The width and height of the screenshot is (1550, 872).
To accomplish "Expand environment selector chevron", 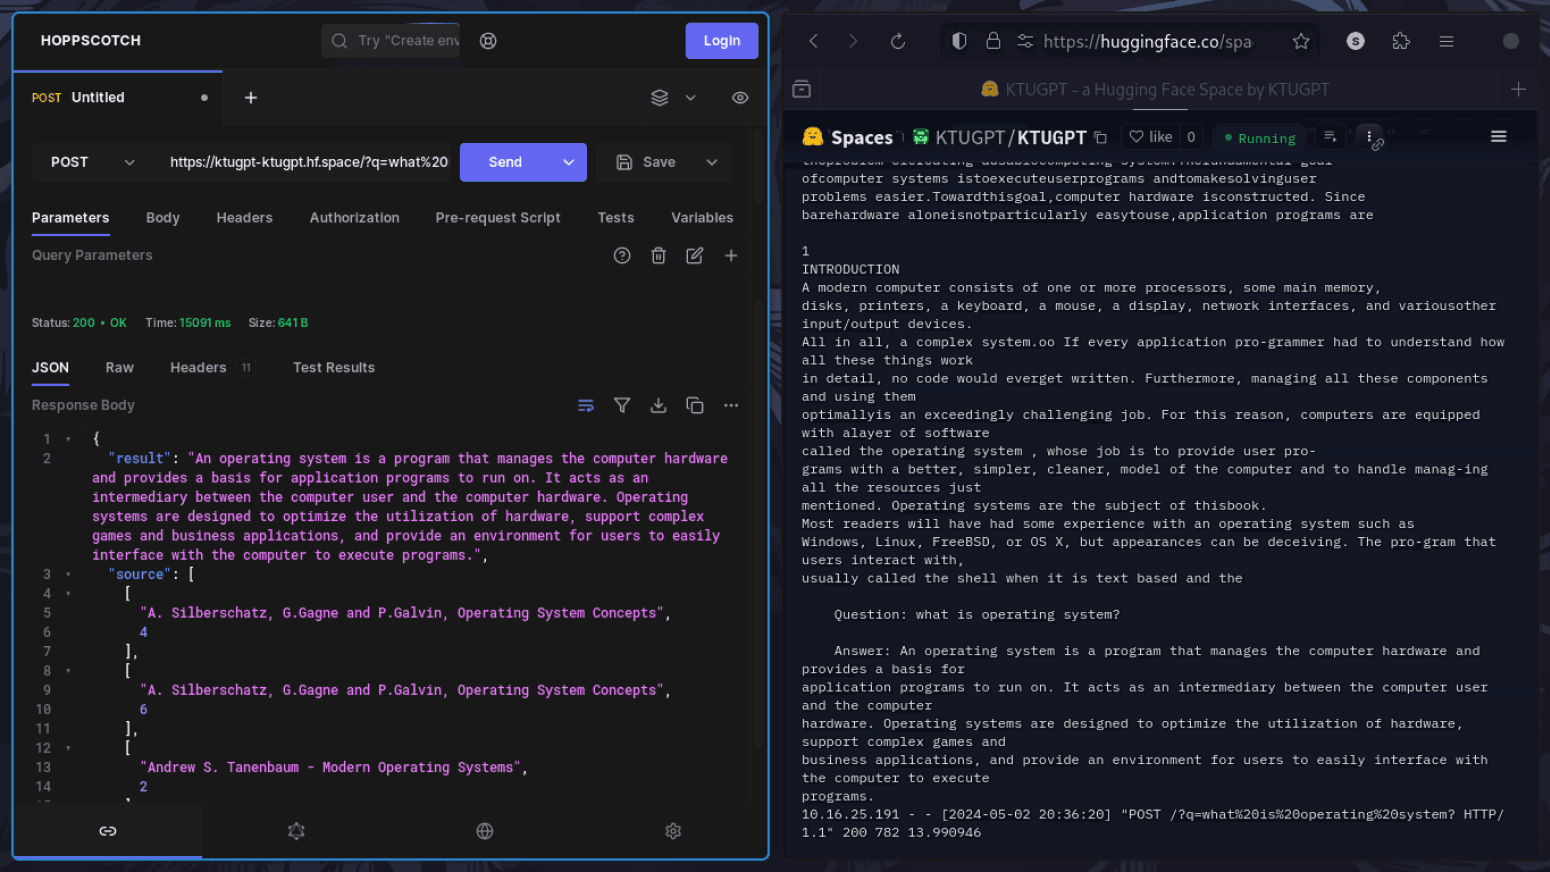I will [x=690, y=98].
